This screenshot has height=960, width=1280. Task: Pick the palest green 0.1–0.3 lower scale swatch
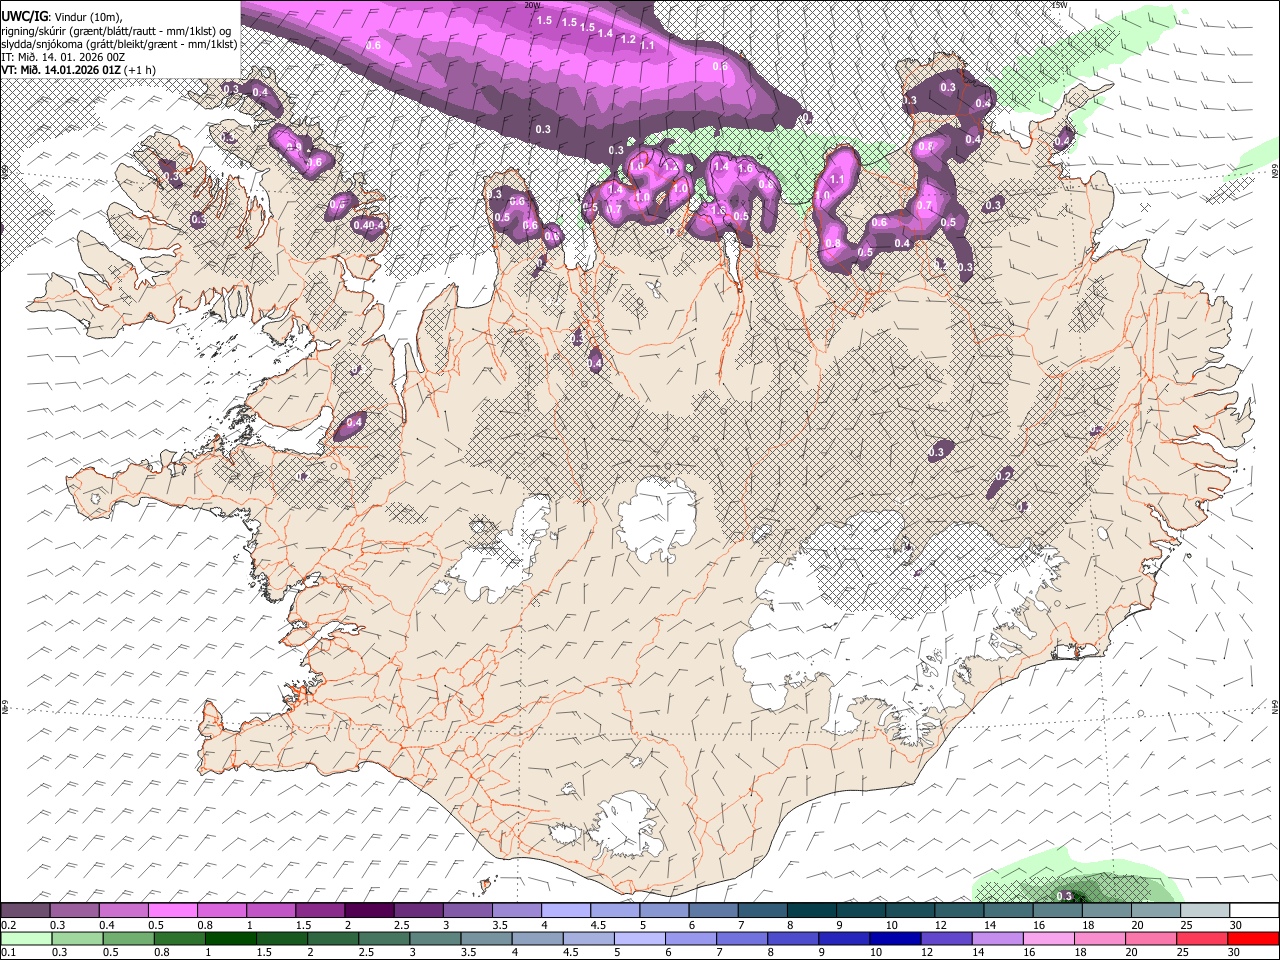pos(25,938)
